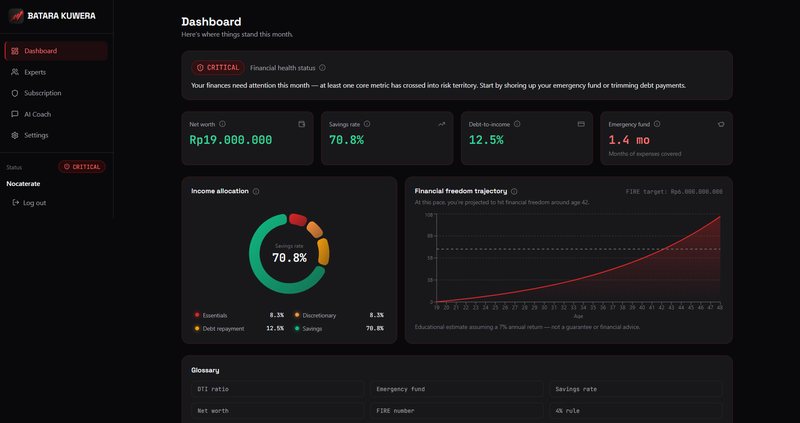
Task: Click info icon next to Emergency fund
Action: (657, 124)
